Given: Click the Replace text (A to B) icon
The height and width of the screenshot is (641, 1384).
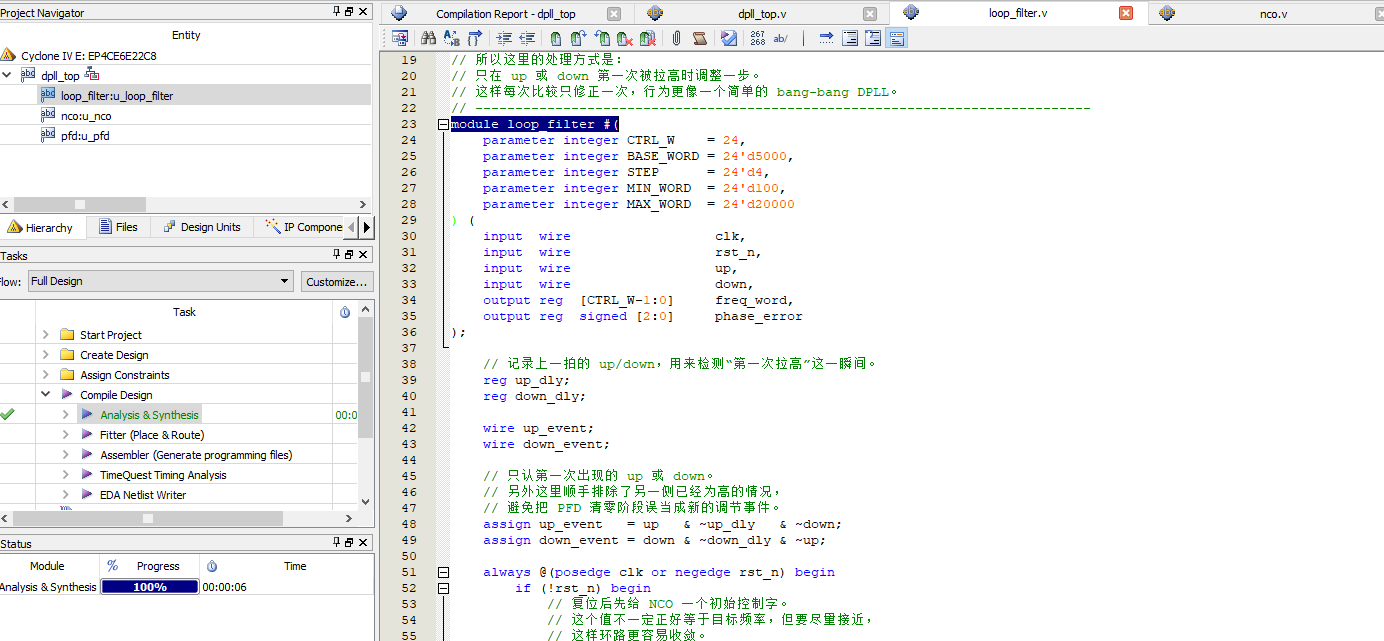Looking at the screenshot, I should [451, 38].
